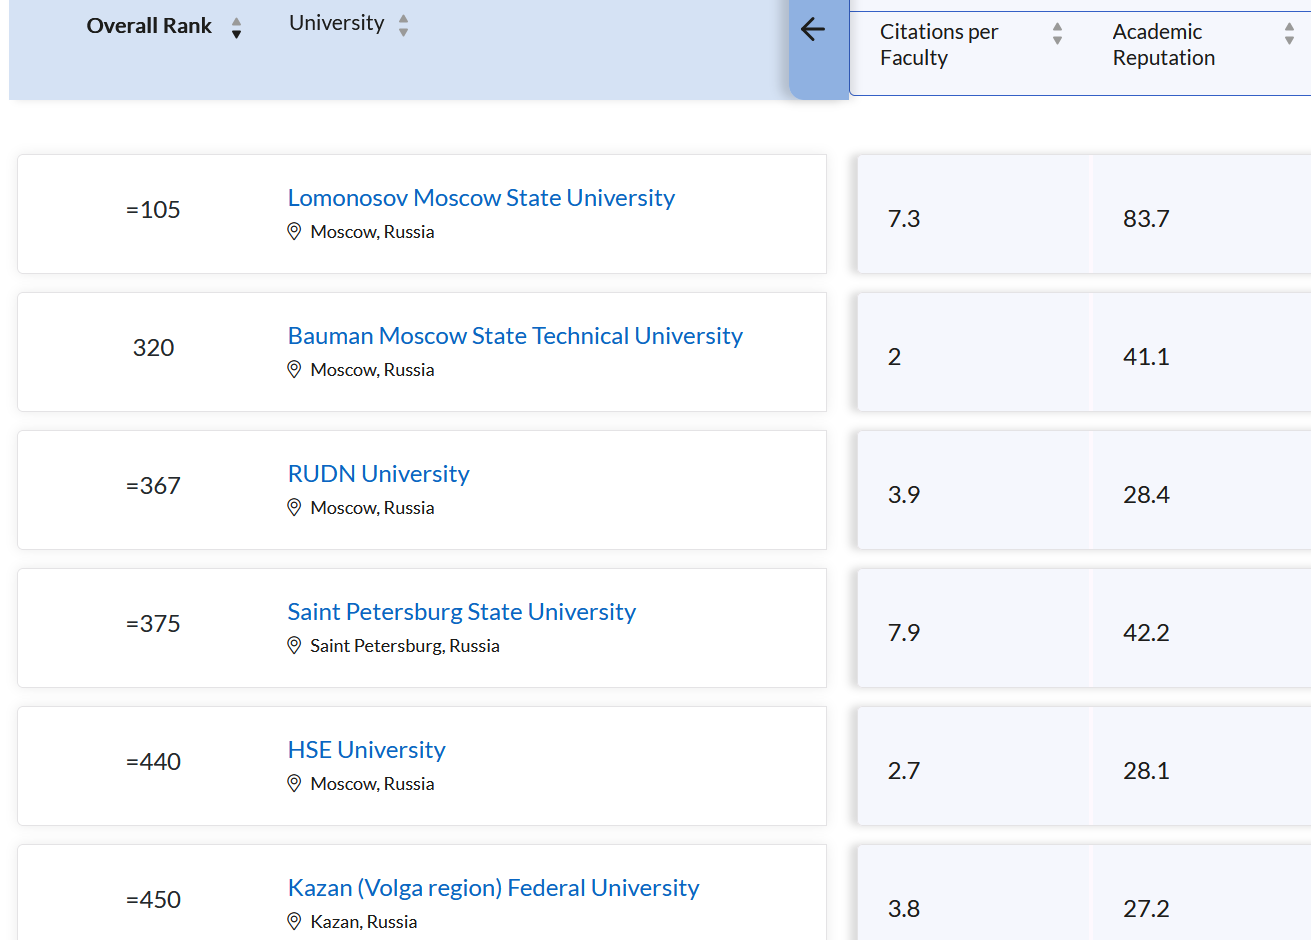The height and width of the screenshot is (940, 1311).
Task: Open Bauman Moscow State Technical University
Action: [x=515, y=336]
